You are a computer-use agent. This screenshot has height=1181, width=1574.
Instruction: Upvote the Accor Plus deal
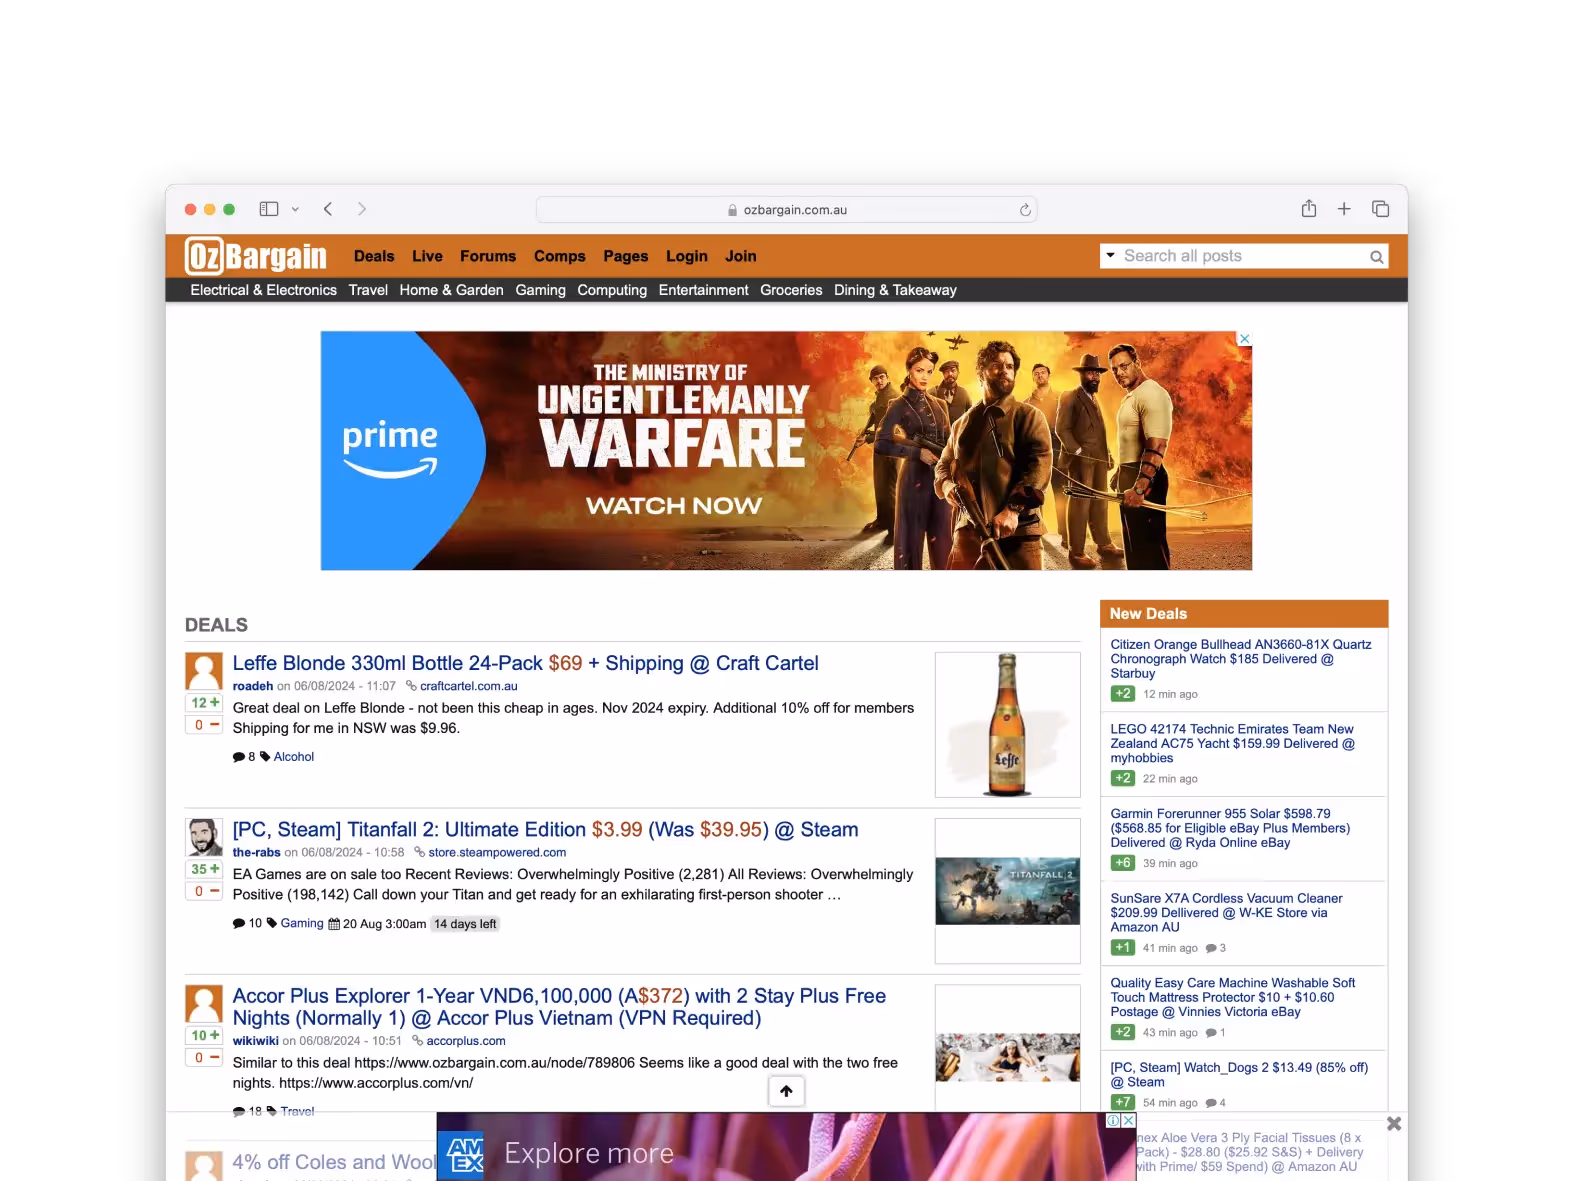click(204, 1035)
